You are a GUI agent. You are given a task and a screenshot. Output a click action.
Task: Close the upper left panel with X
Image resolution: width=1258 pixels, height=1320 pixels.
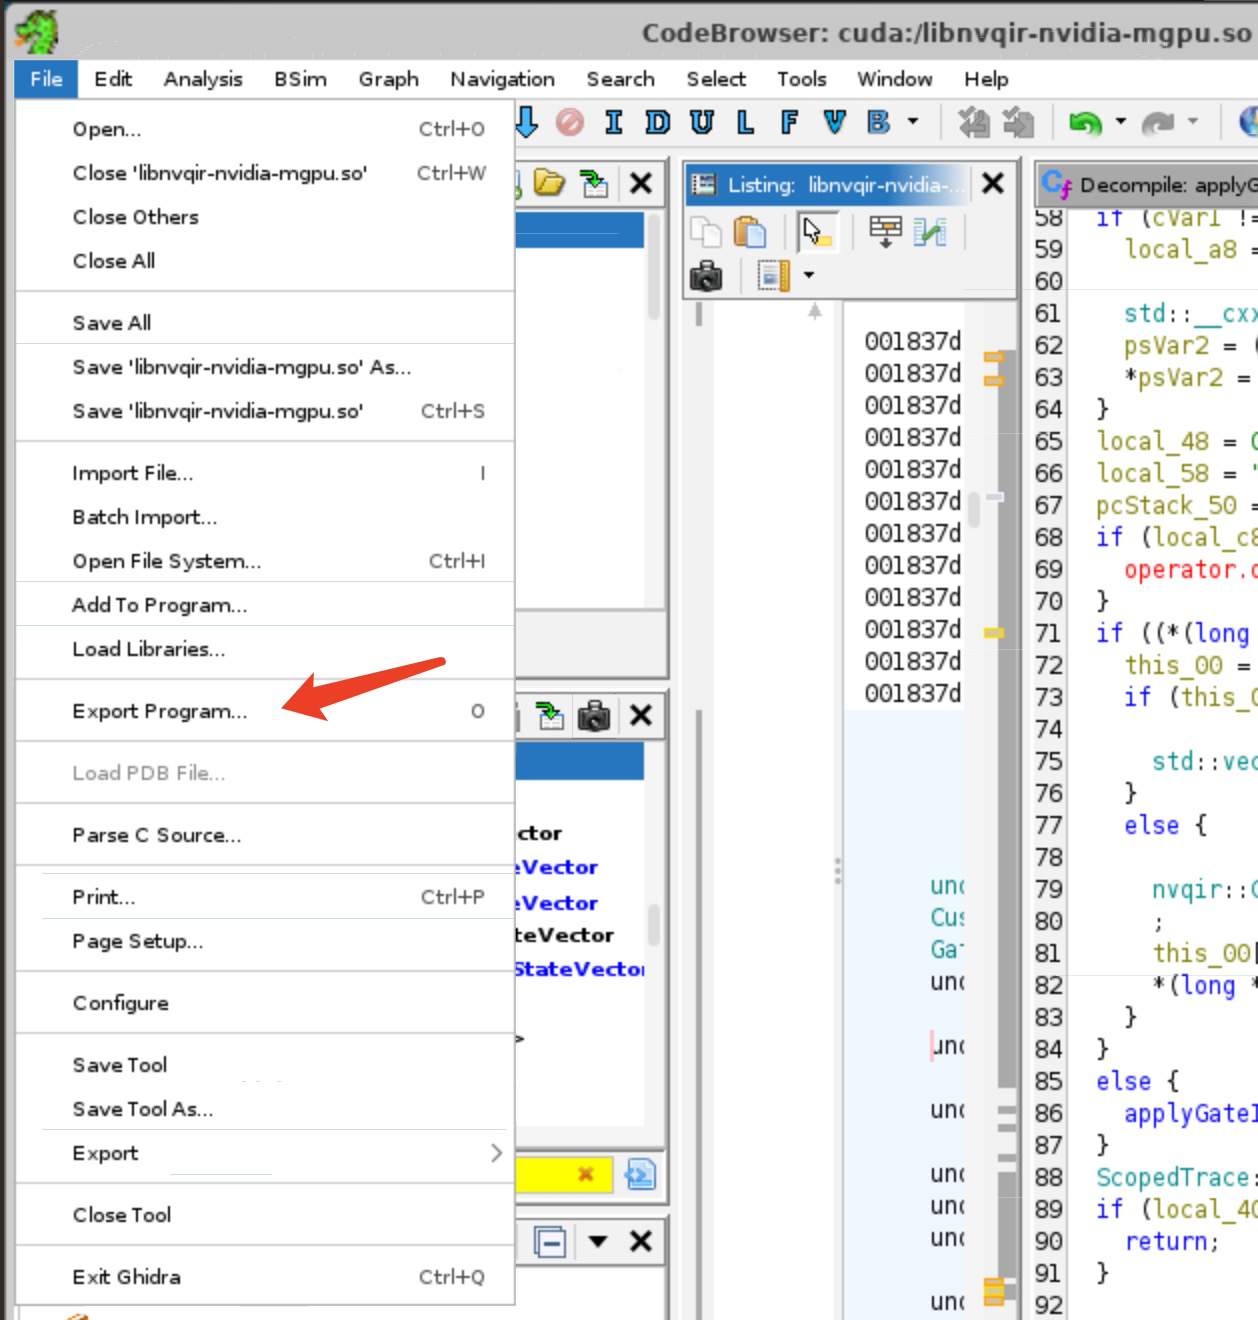[x=641, y=183]
